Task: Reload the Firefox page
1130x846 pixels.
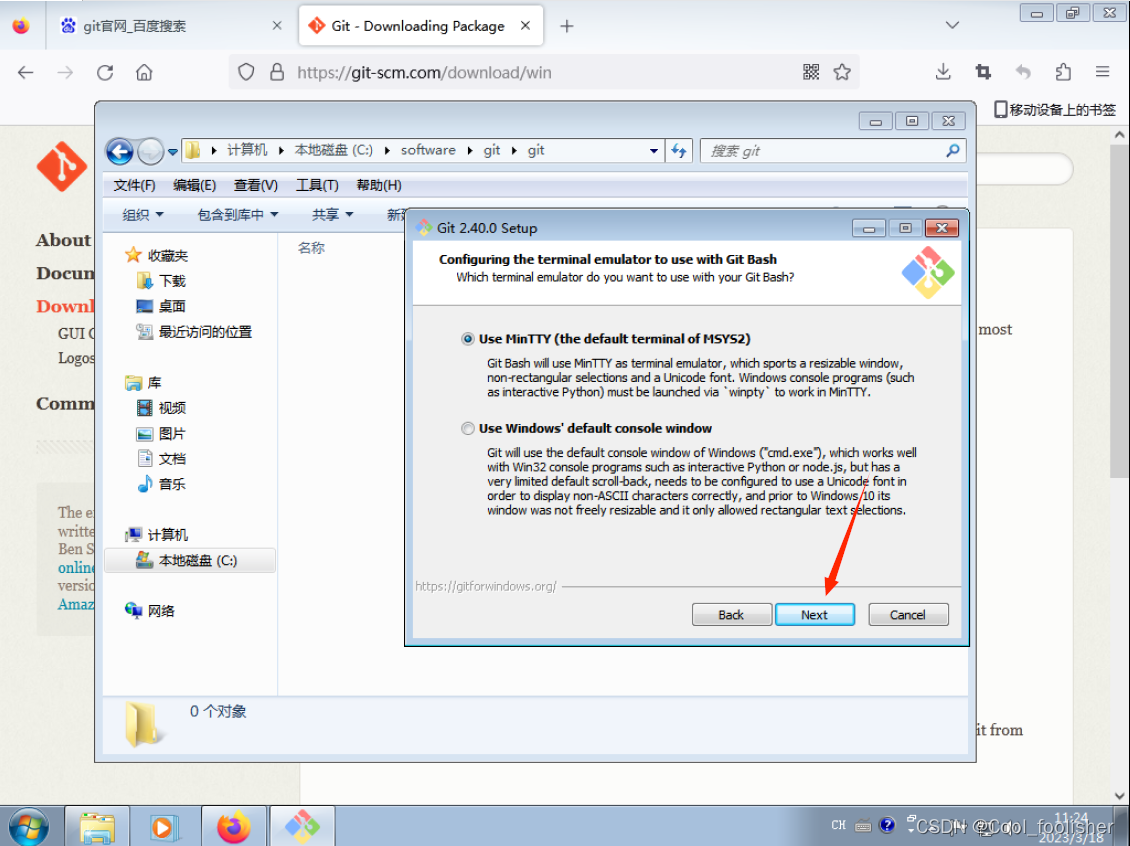Action: click(x=105, y=72)
